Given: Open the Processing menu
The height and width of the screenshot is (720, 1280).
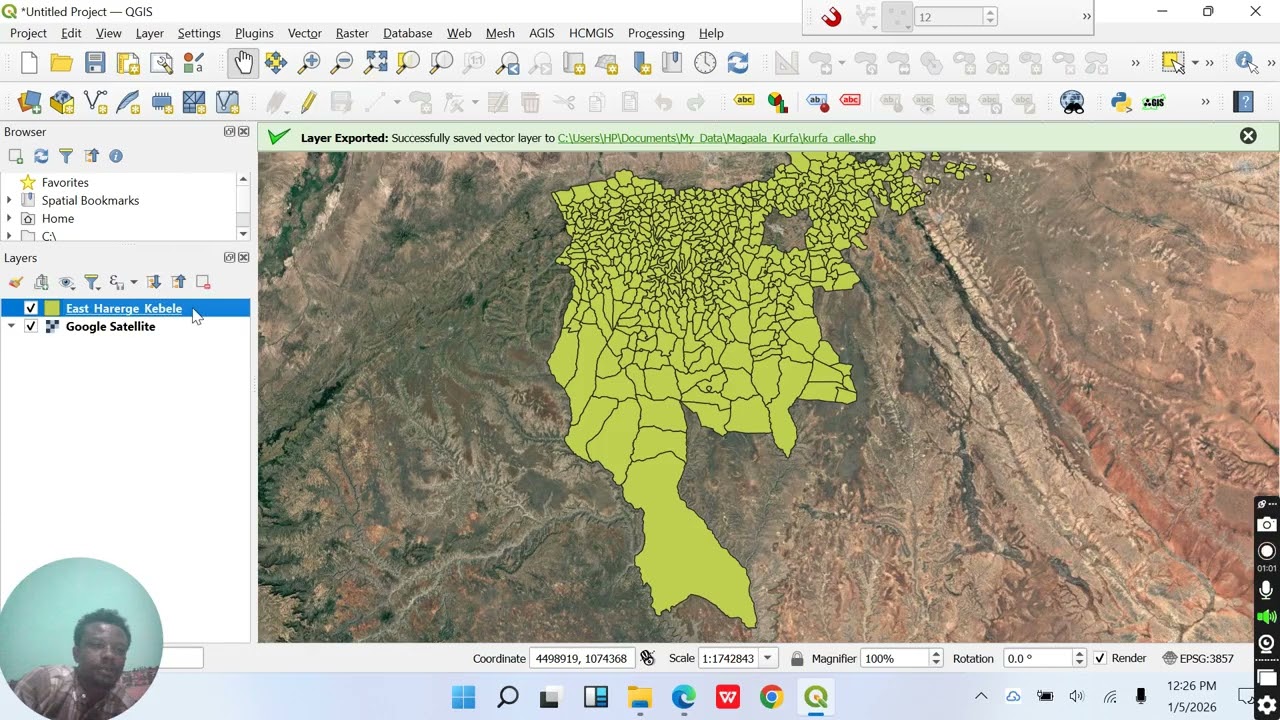Looking at the screenshot, I should 656,33.
